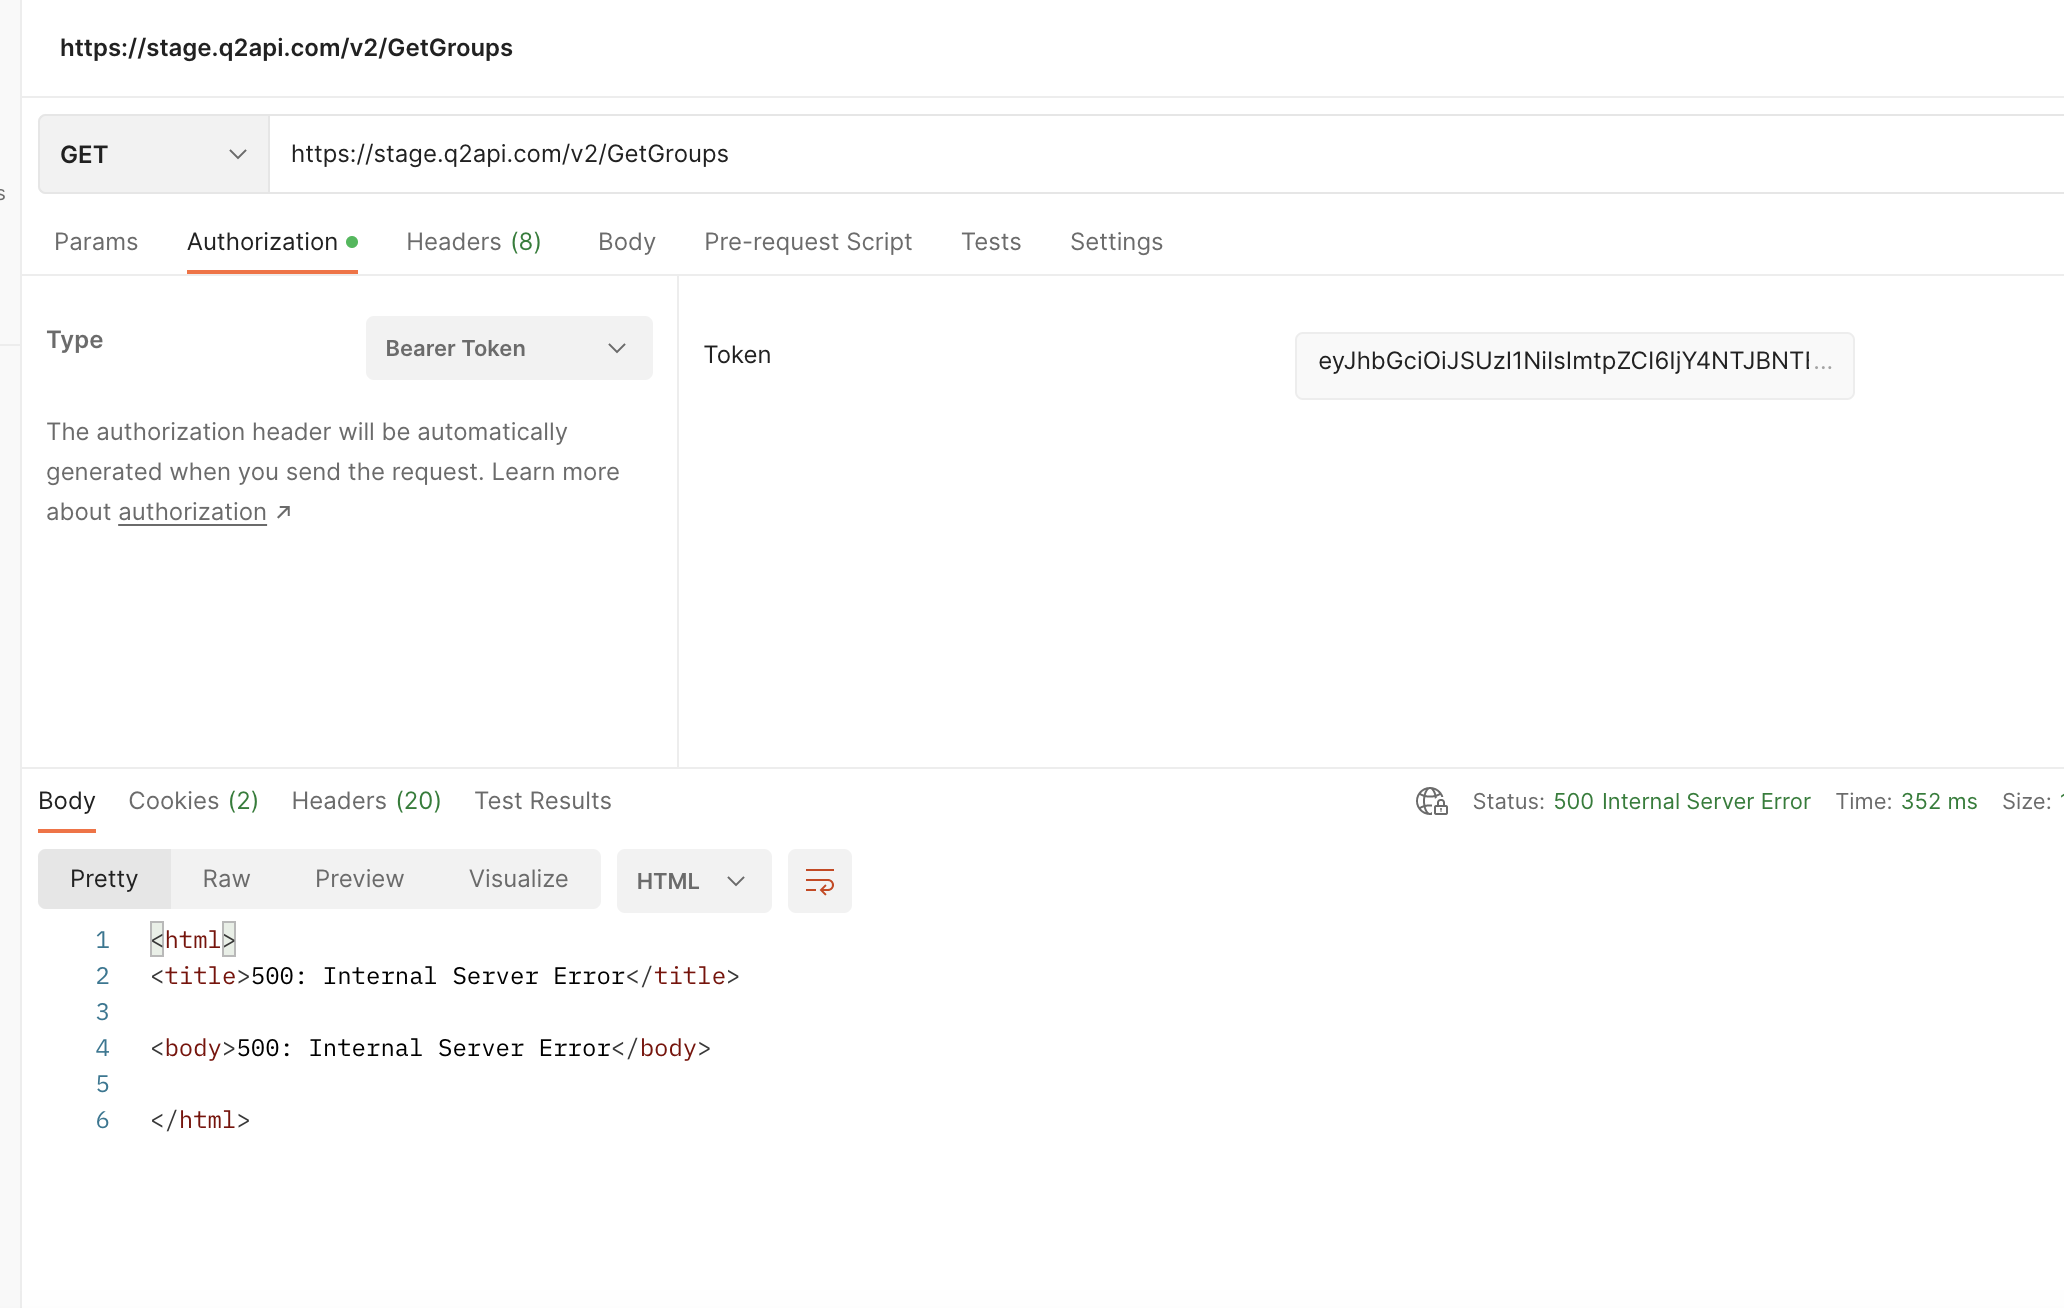Switch to the Raw view
2064x1308 pixels.
click(x=226, y=879)
